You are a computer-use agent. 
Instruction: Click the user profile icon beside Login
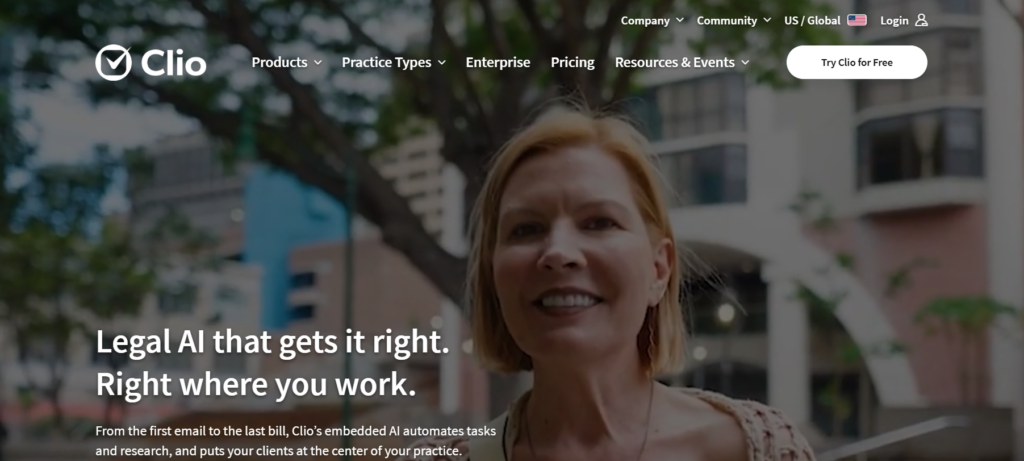pyautogui.click(x=921, y=20)
